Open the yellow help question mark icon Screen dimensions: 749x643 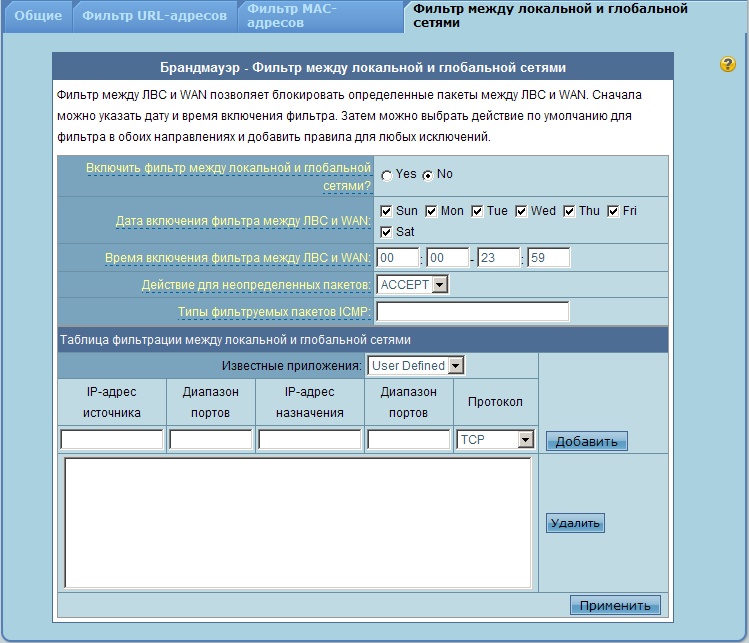[x=728, y=64]
